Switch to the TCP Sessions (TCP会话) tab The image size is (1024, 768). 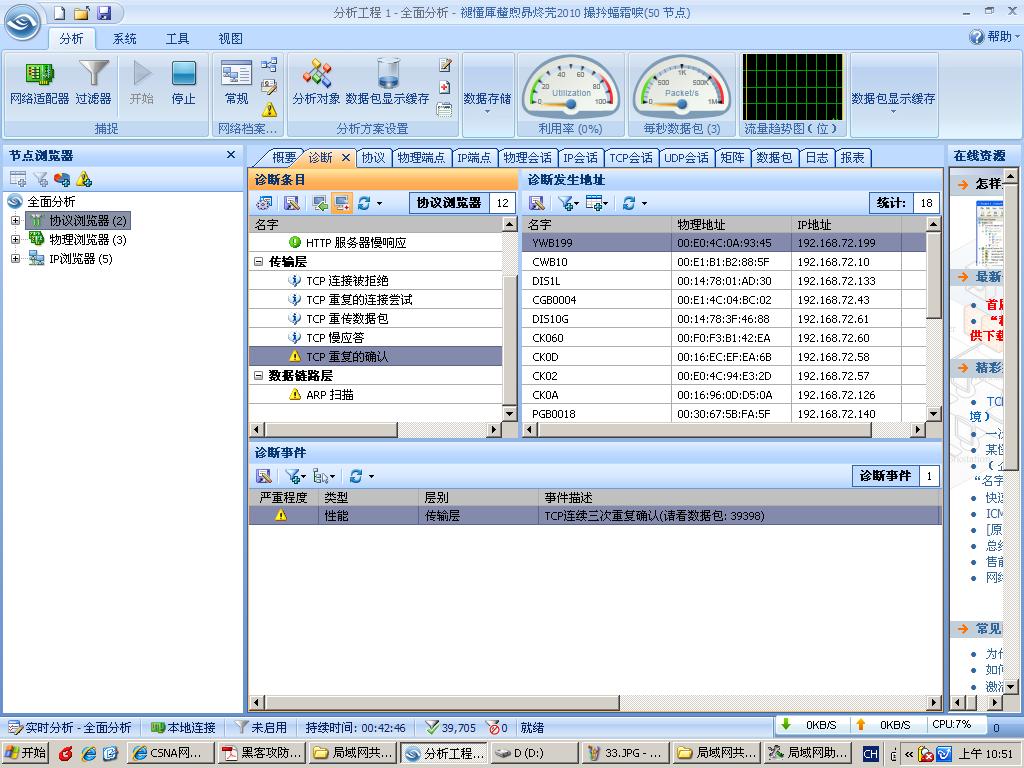click(630, 158)
